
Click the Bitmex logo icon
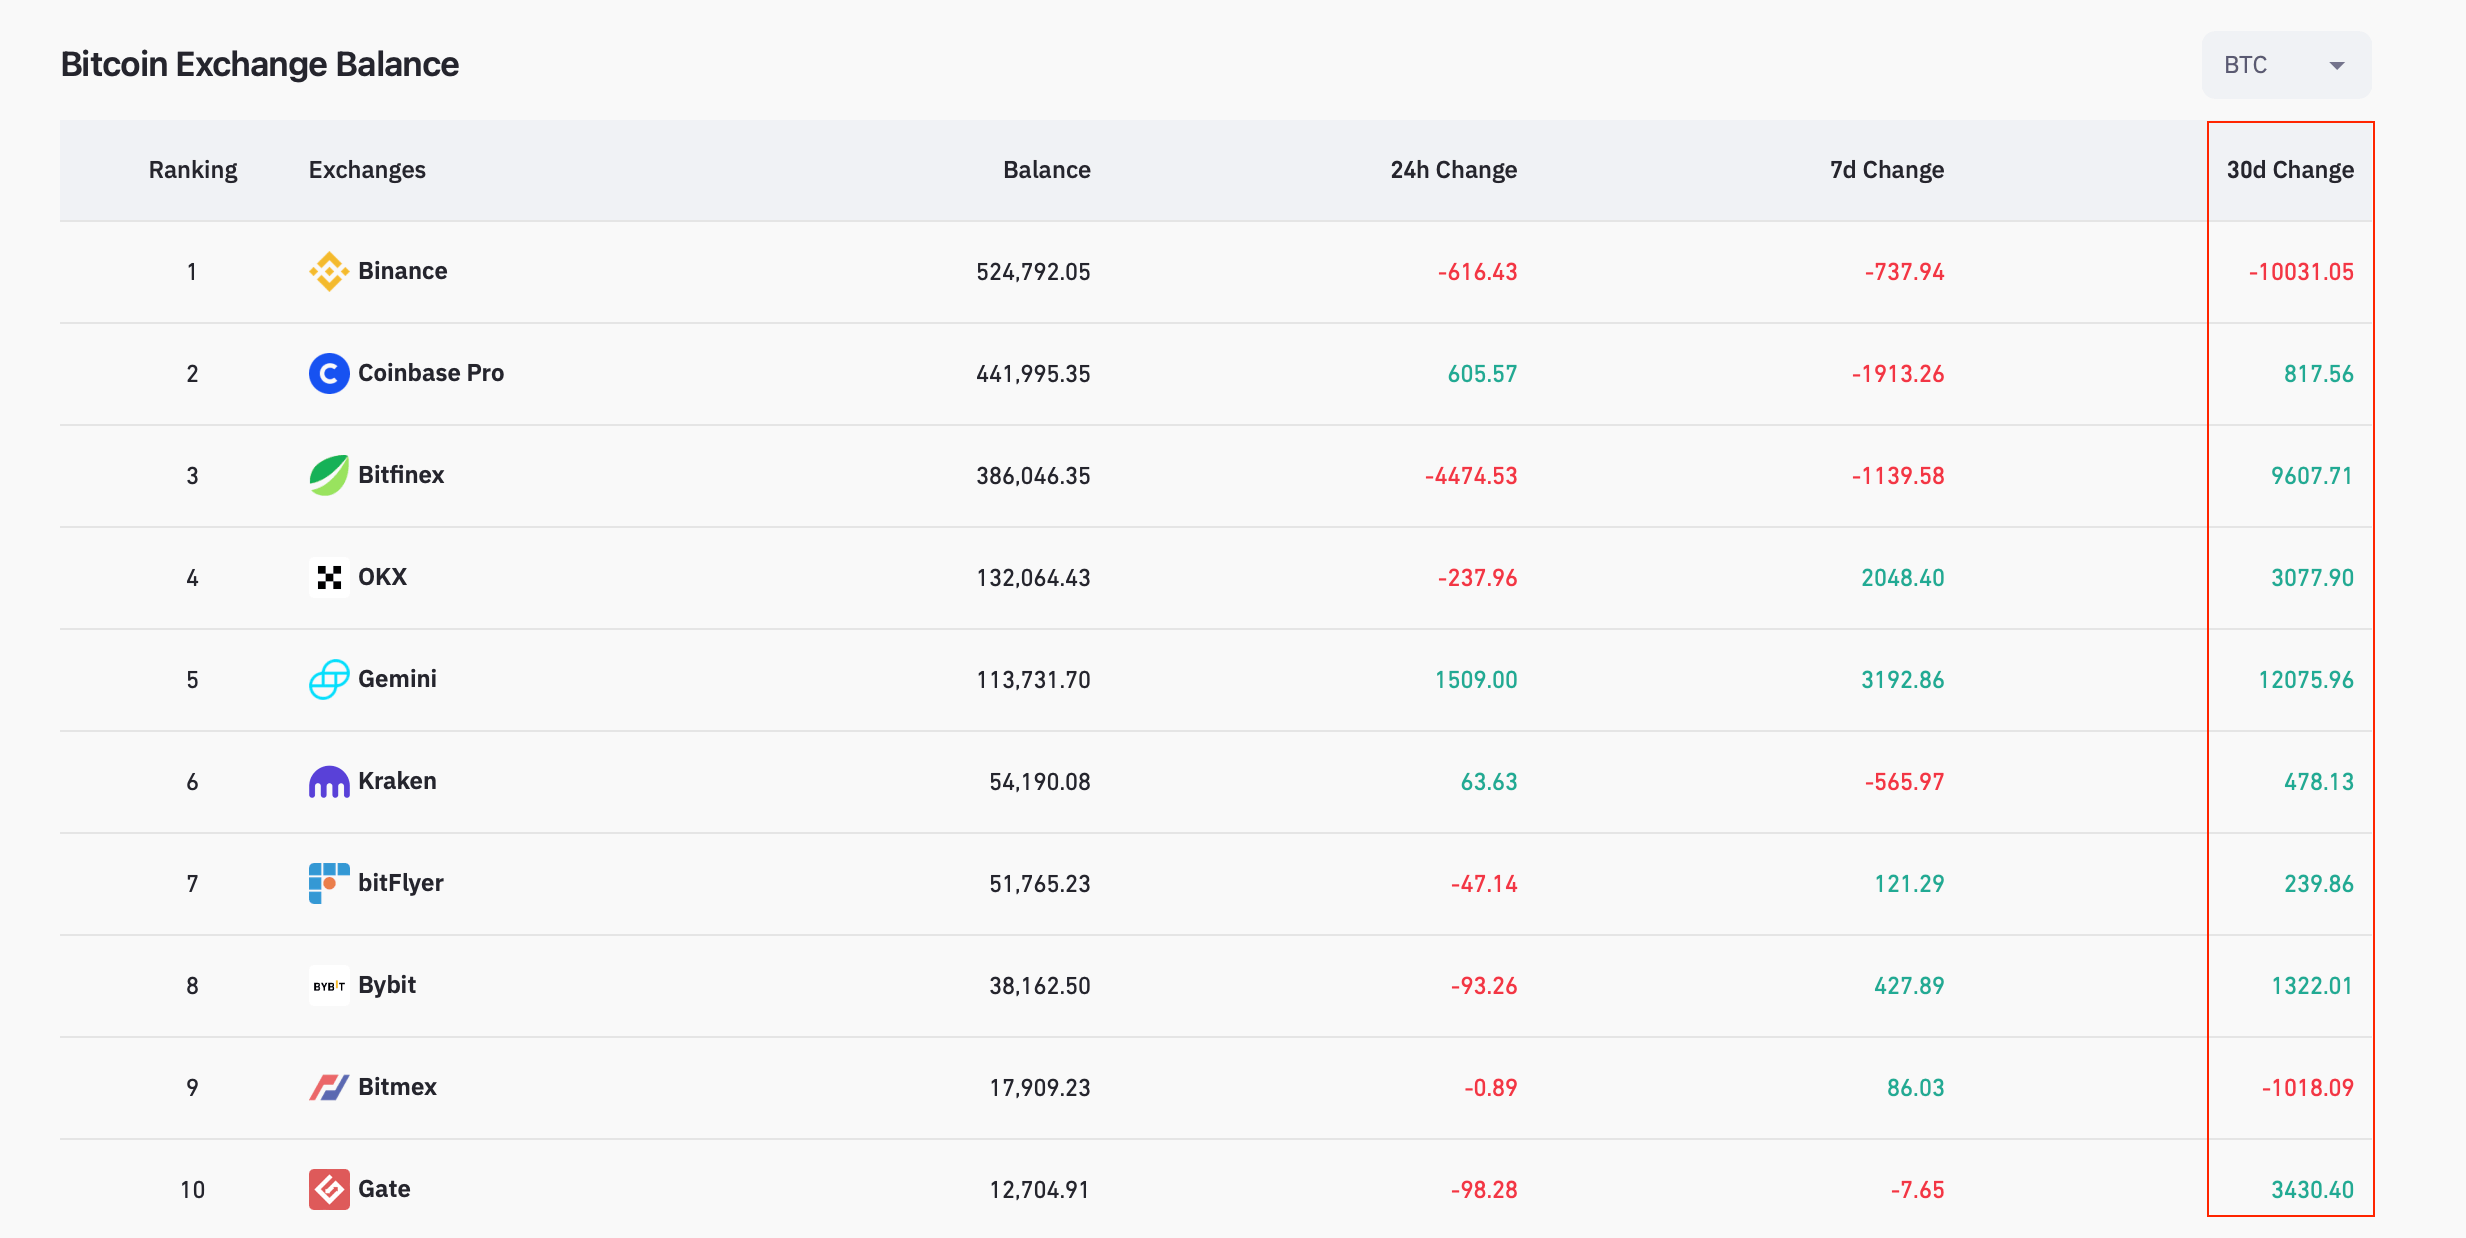[x=328, y=1087]
